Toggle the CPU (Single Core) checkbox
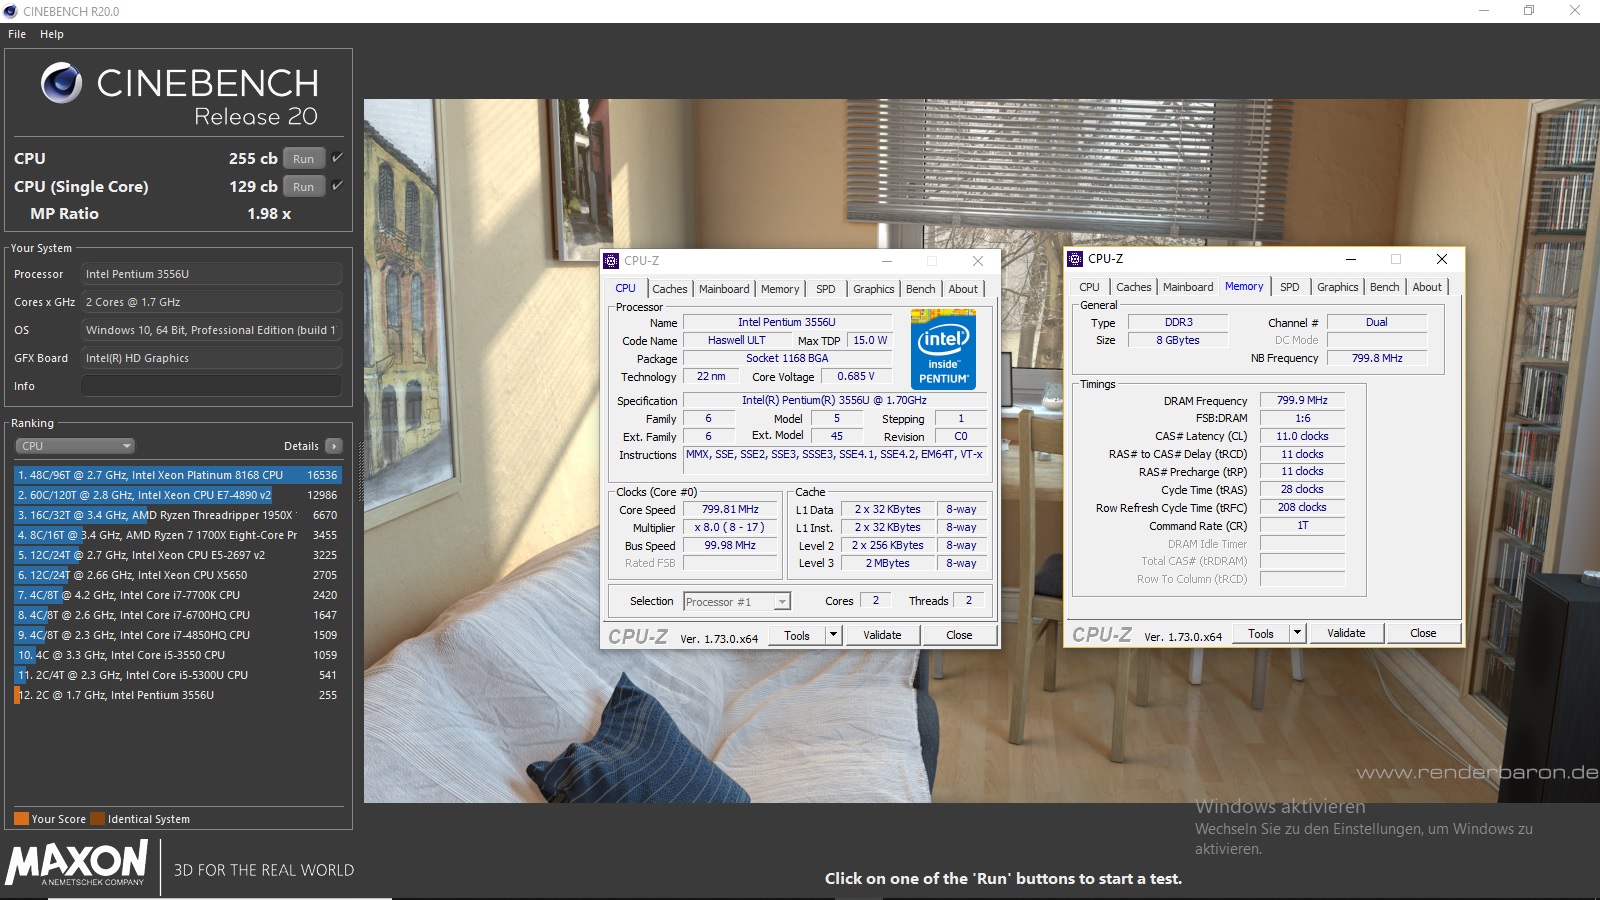 [337, 186]
